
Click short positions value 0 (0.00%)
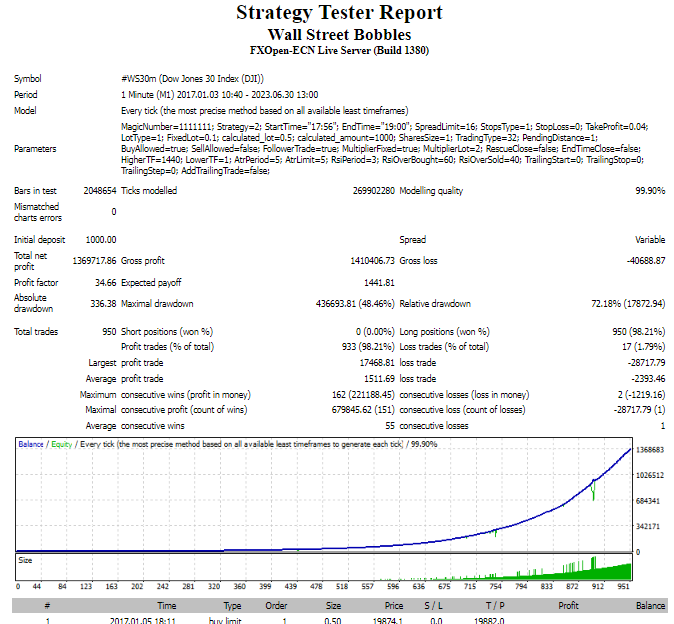click(375, 332)
